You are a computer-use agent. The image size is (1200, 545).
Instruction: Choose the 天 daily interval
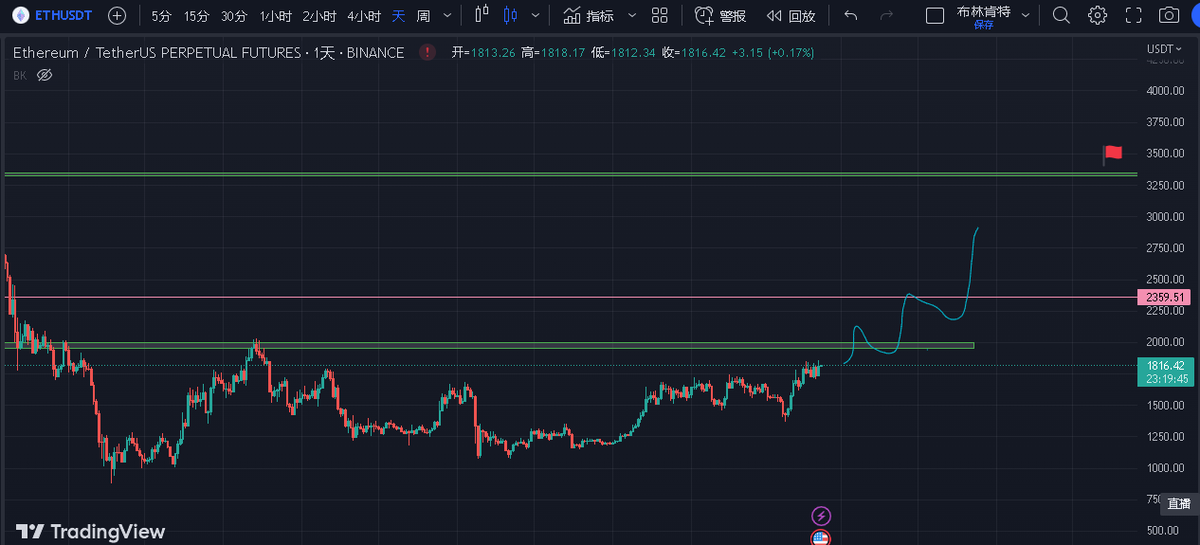(x=398, y=16)
